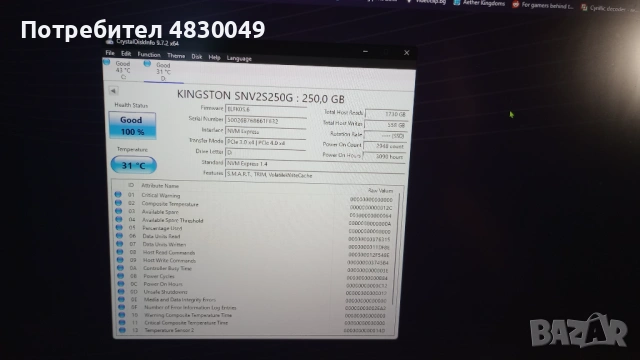640x360 pixels.
Task: Click status icon of Composite Temperature row
Action: coord(118,203)
